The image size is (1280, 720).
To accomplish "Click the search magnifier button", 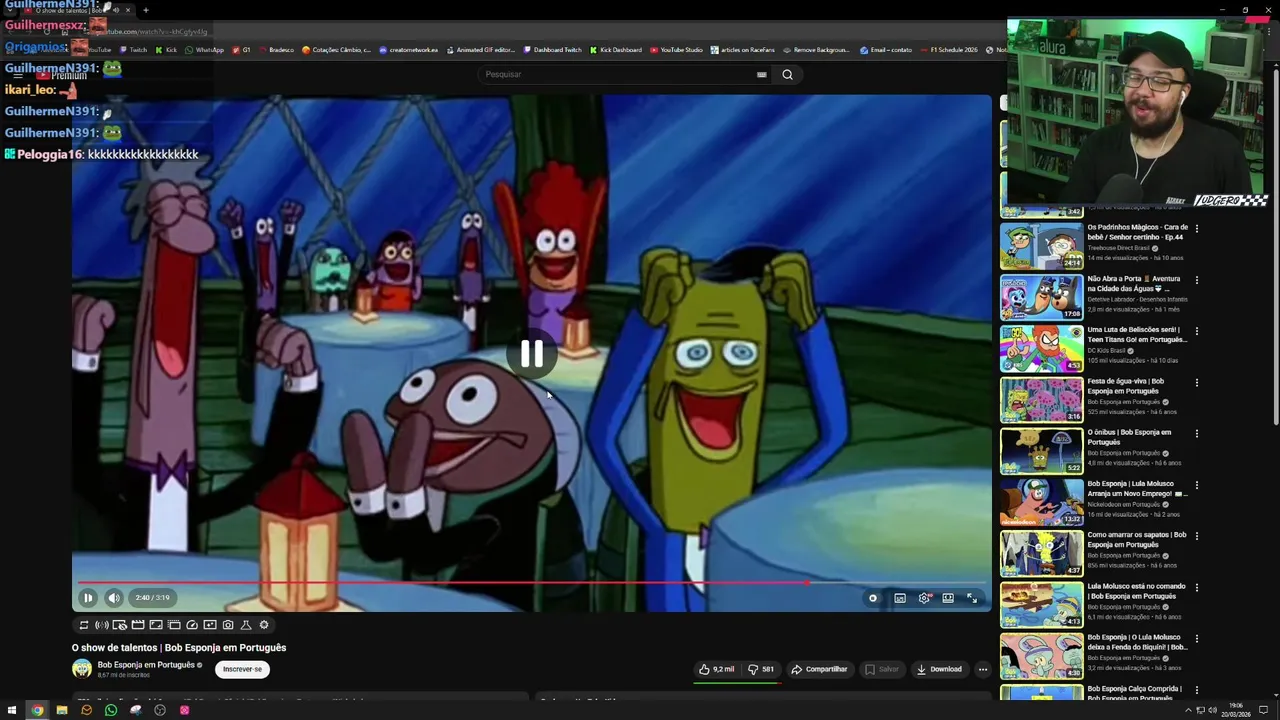I will (x=787, y=74).
